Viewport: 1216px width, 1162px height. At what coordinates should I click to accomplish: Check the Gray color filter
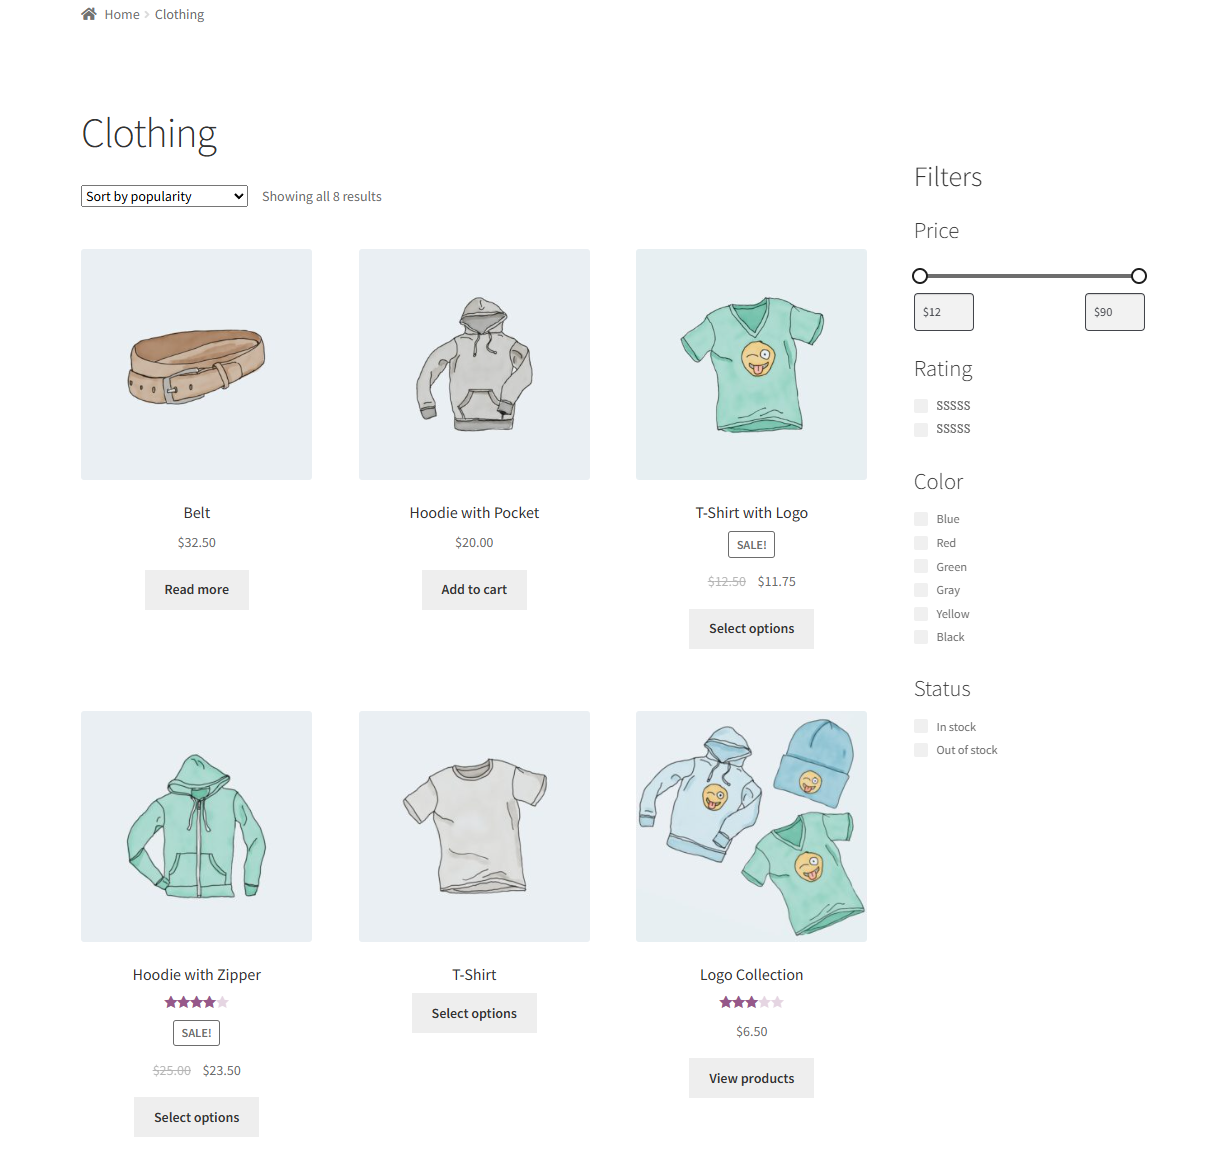[921, 590]
